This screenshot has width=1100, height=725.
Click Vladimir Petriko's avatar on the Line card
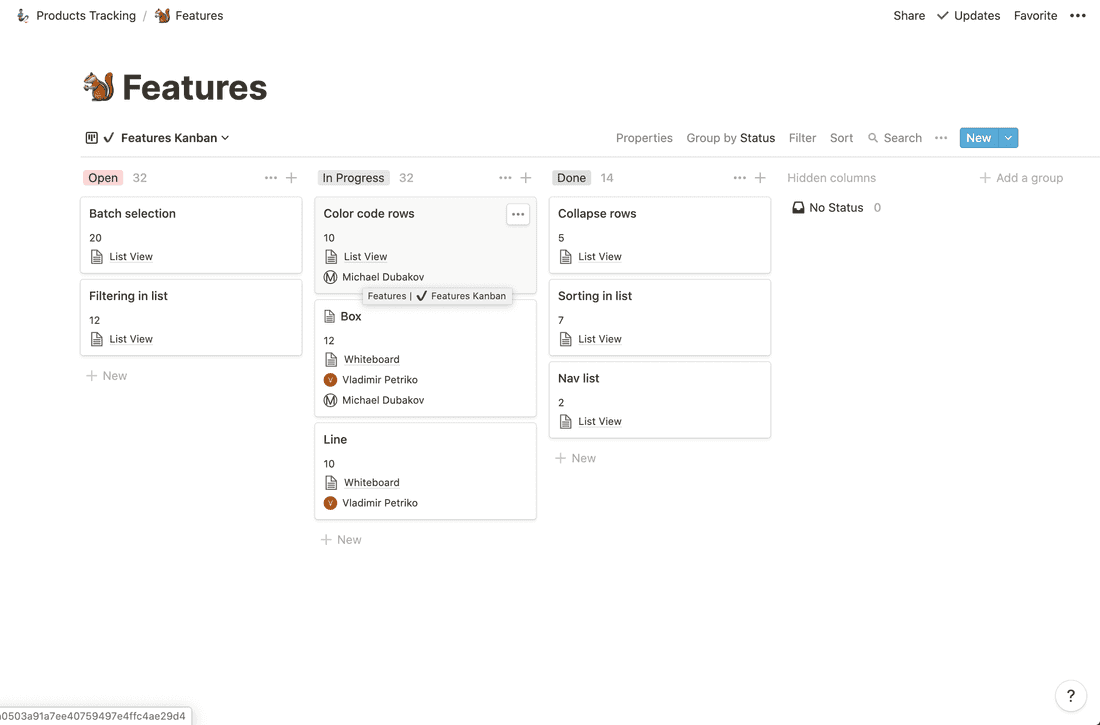click(x=330, y=502)
